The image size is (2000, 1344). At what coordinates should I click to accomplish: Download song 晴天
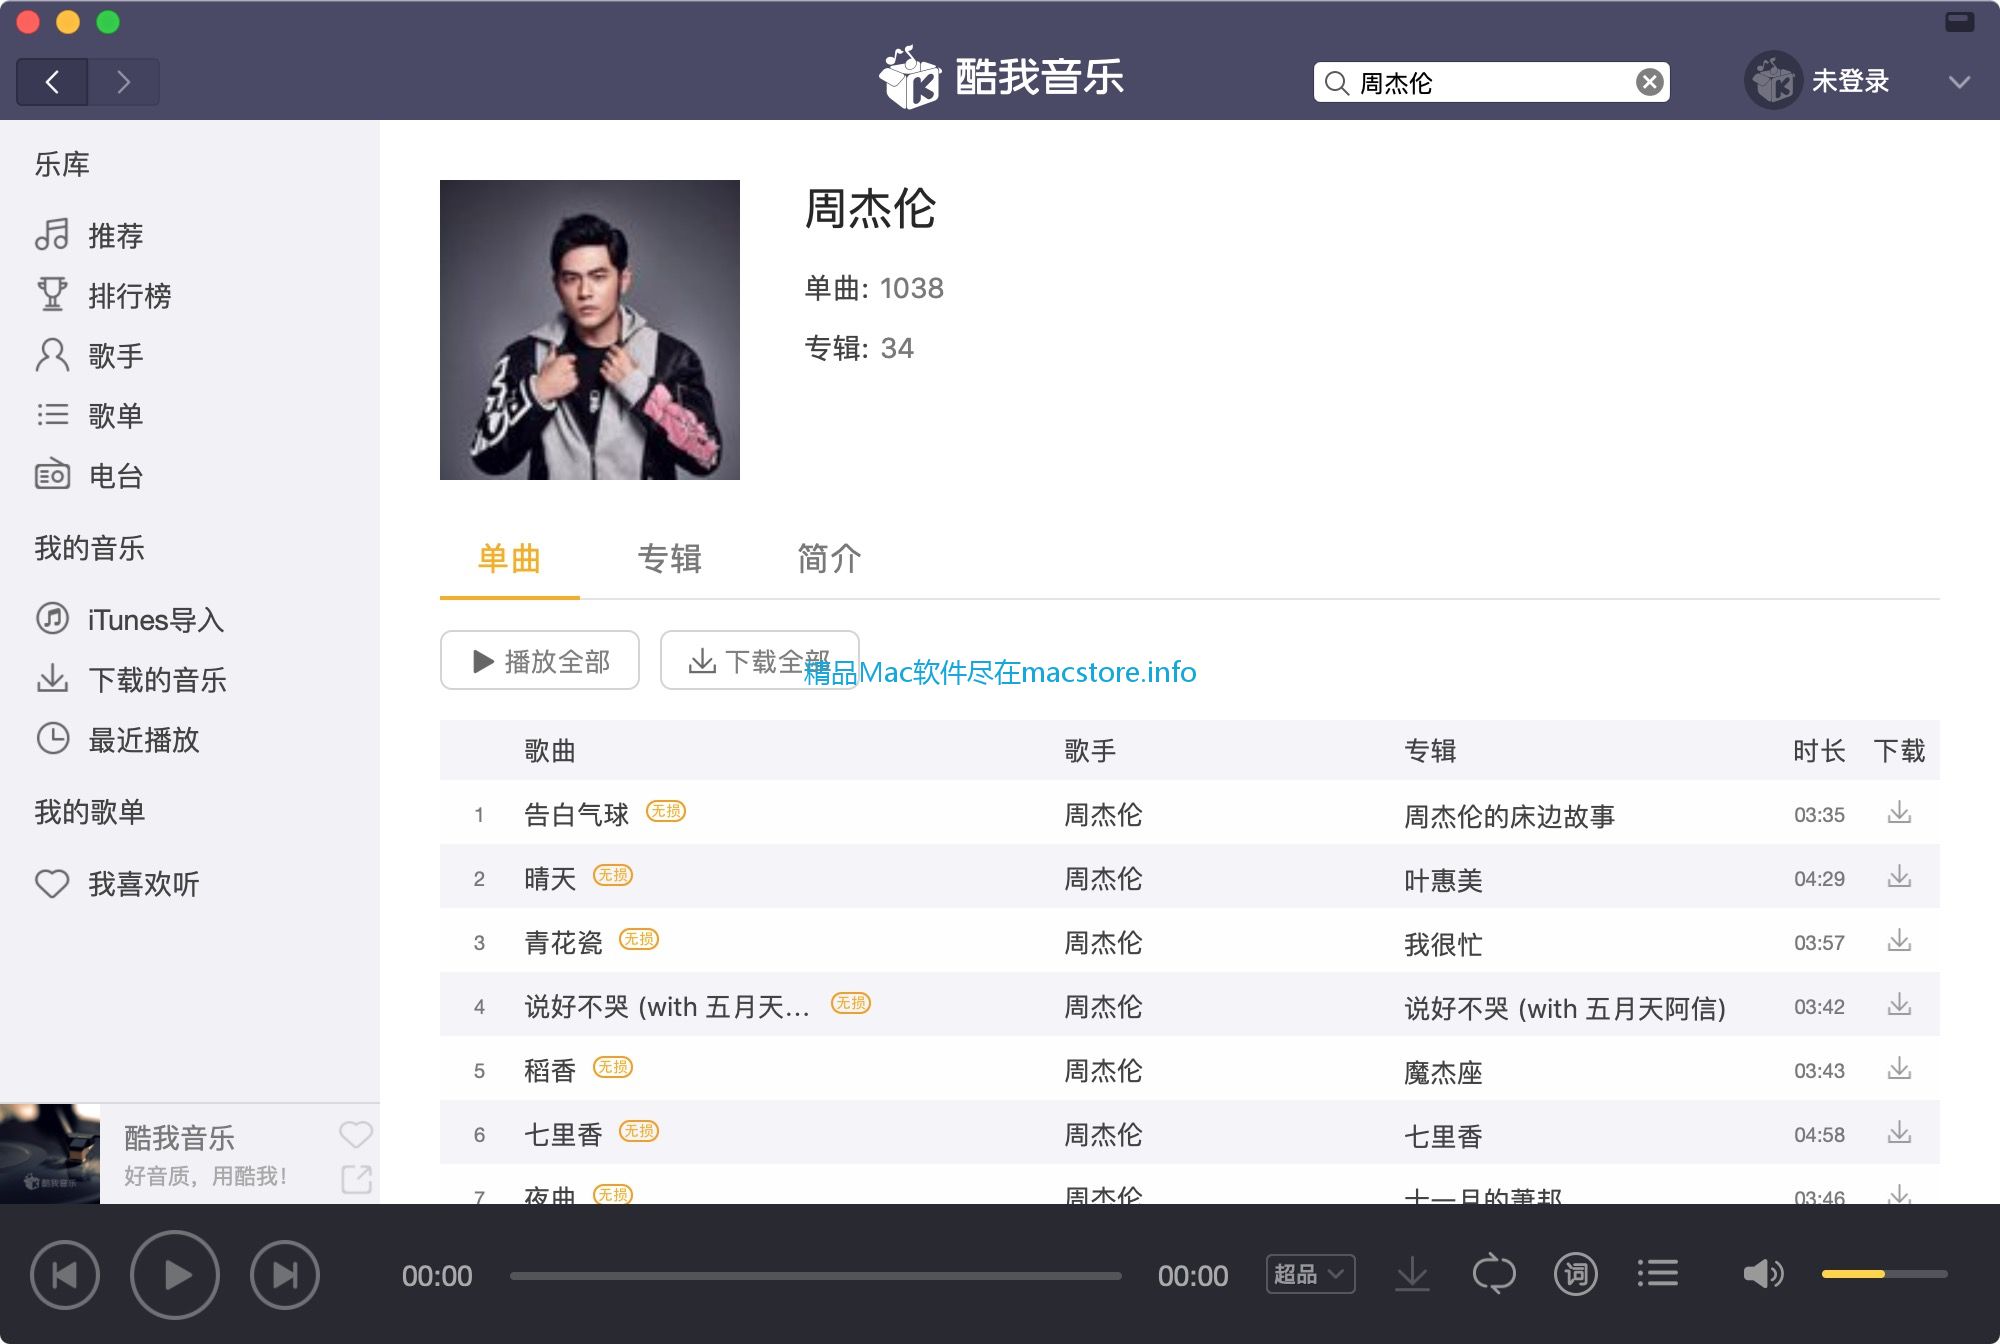tap(1899, 877)
